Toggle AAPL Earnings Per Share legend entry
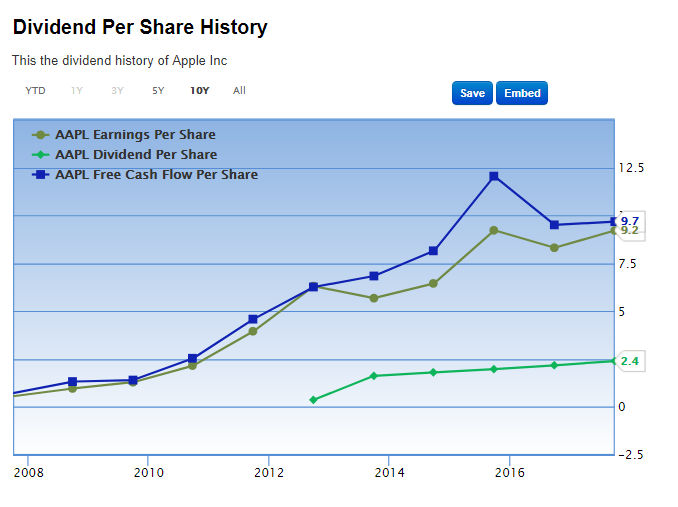 point(124,135)
